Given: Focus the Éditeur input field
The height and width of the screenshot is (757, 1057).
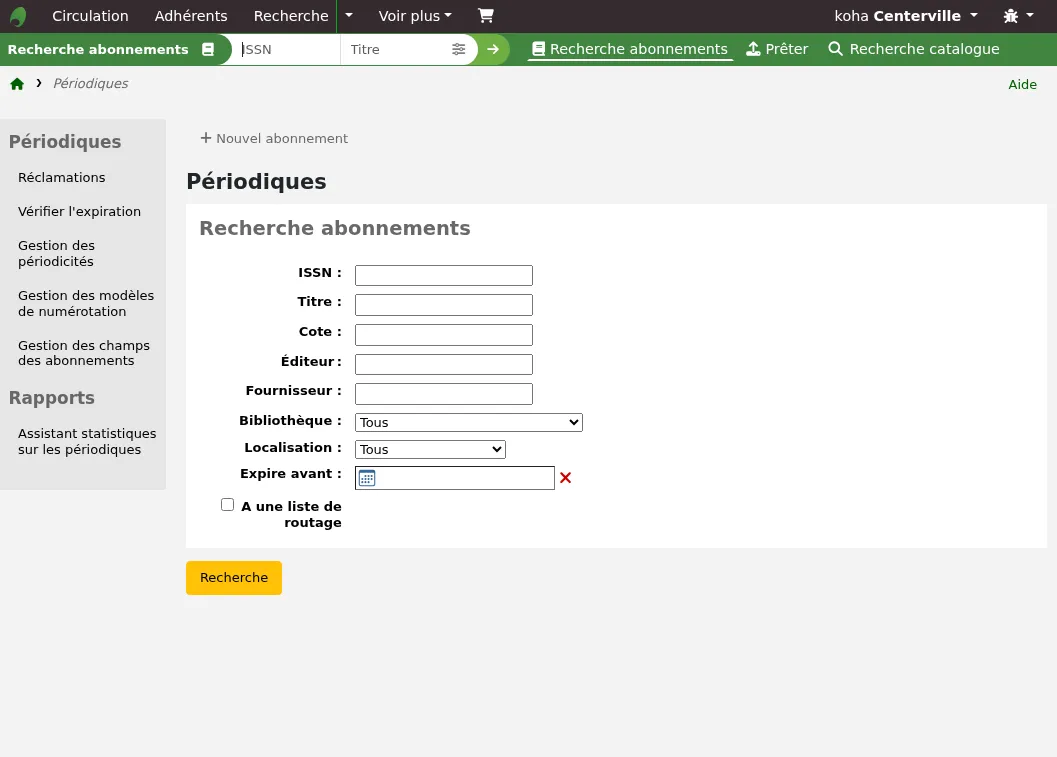Looking at the screenshot, I should point(444,364).
